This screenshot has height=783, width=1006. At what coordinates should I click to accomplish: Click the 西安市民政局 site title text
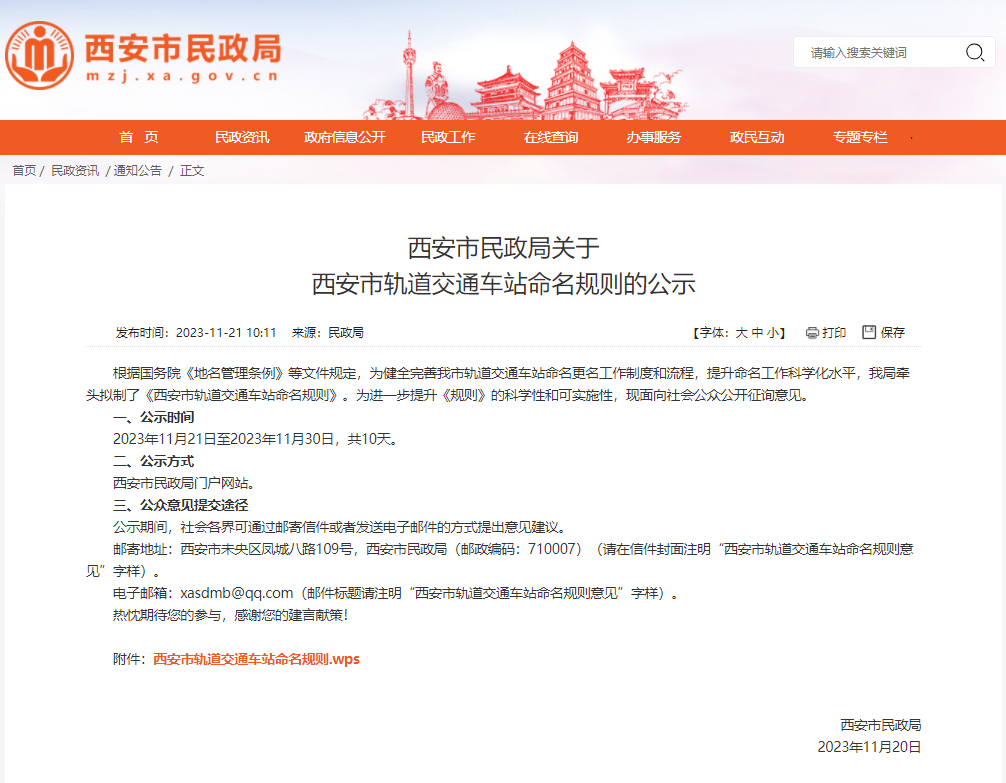coord(183,48)
